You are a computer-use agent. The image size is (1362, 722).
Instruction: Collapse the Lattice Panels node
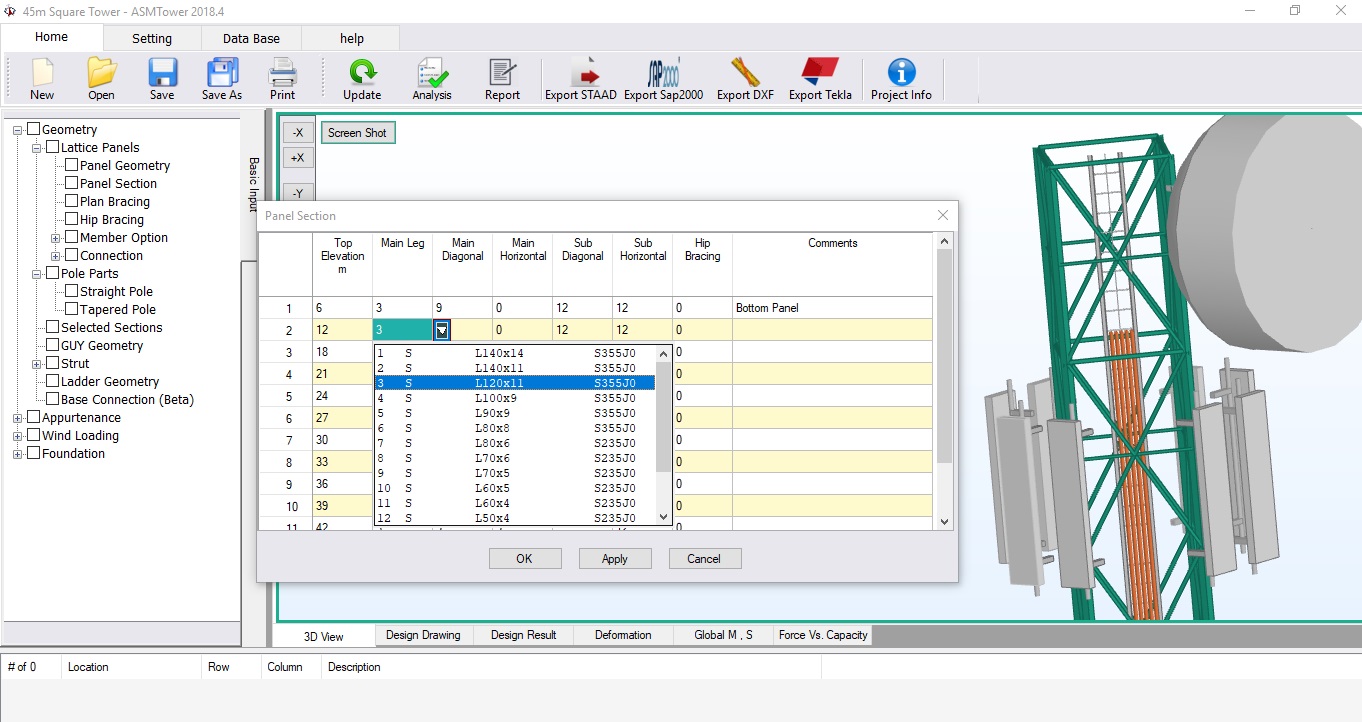click(37, 148)
